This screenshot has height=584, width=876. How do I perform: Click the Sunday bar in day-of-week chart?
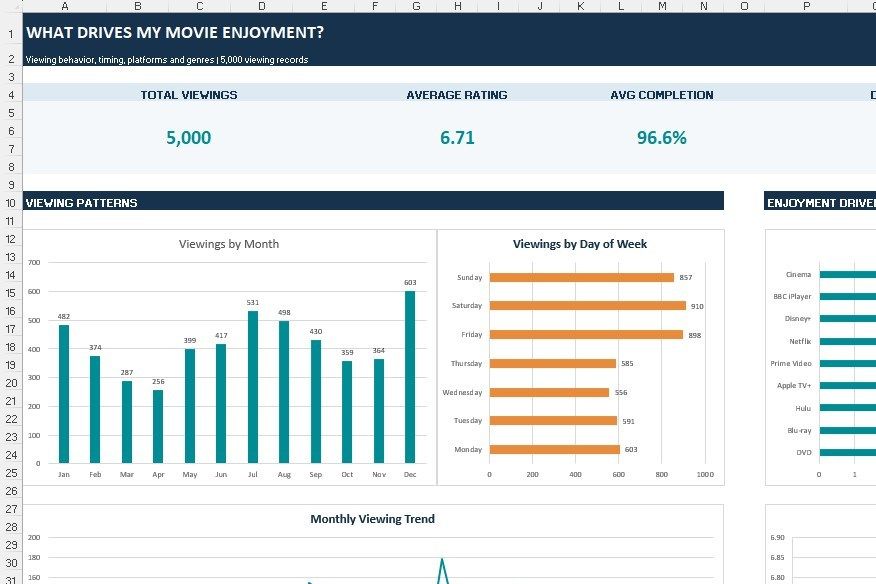(x=582, y=277)
